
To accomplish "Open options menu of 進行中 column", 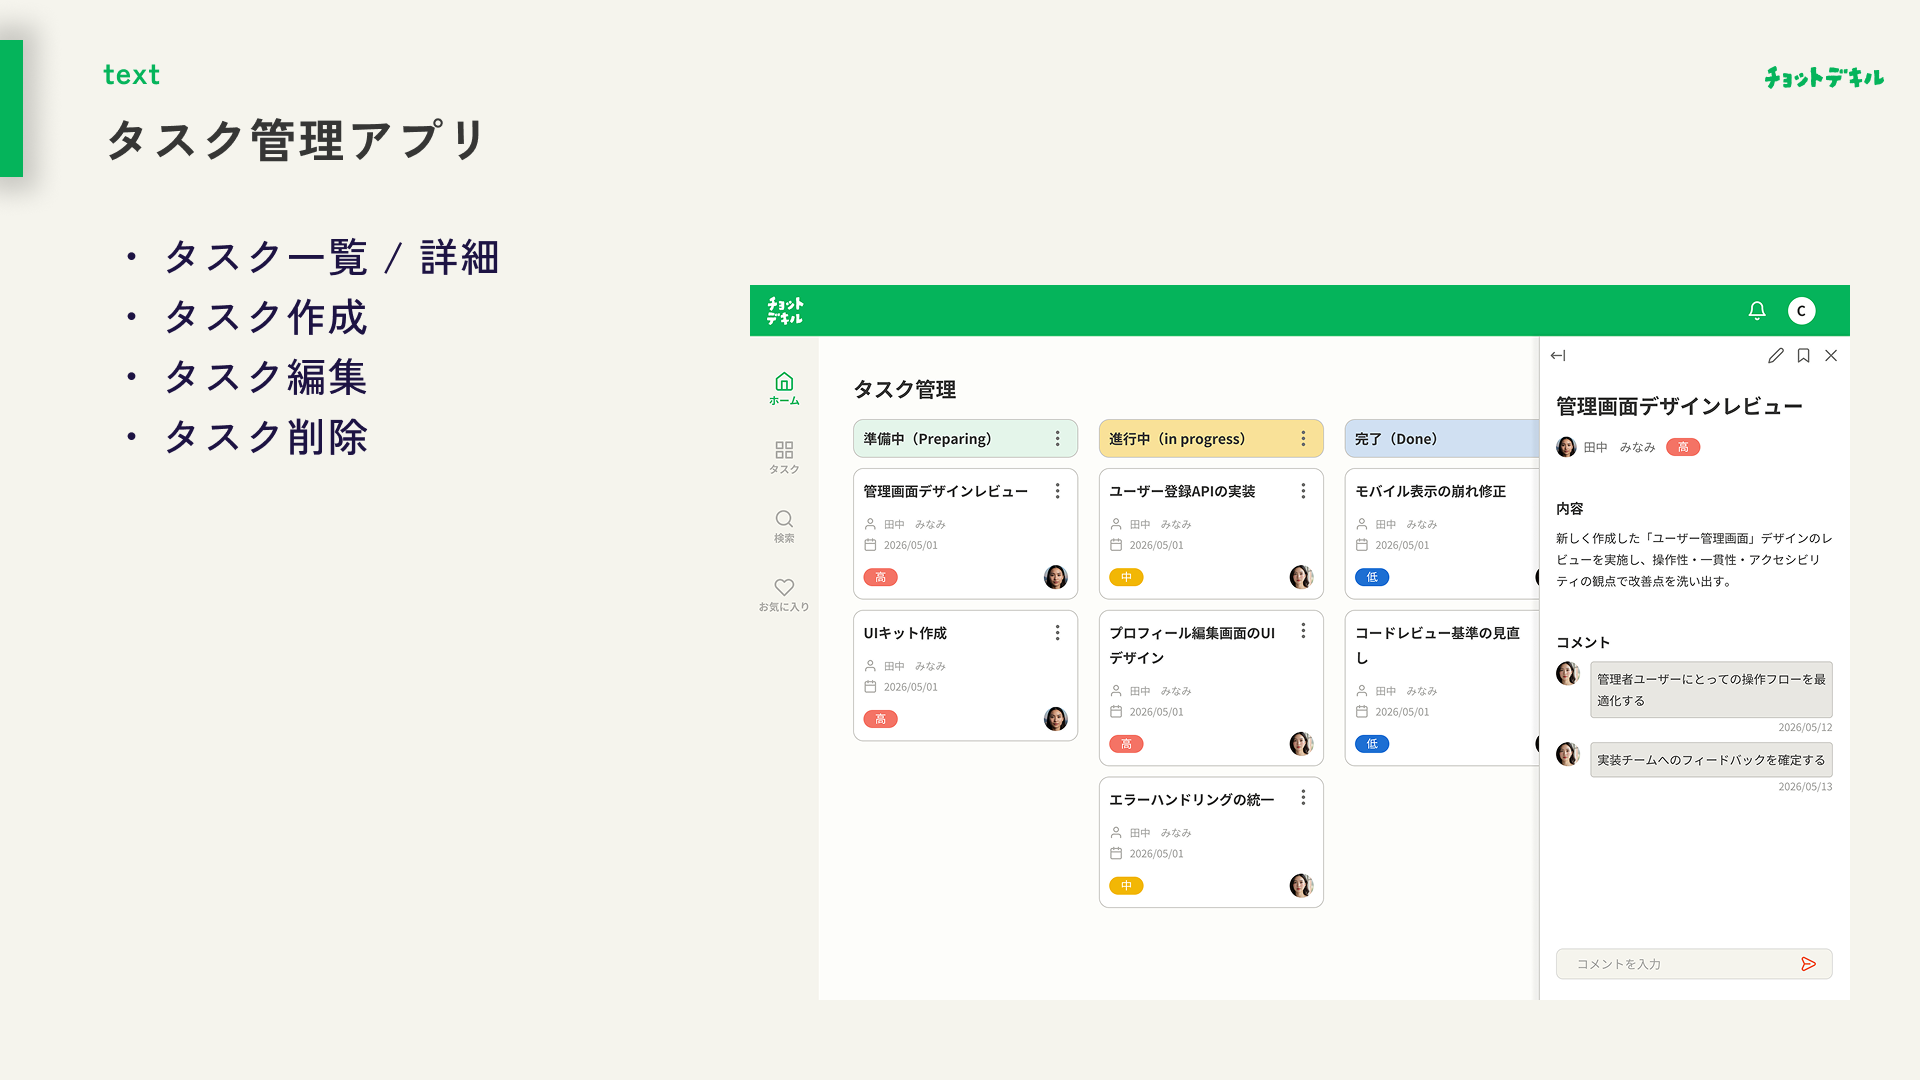I will tap(1303, 438).
